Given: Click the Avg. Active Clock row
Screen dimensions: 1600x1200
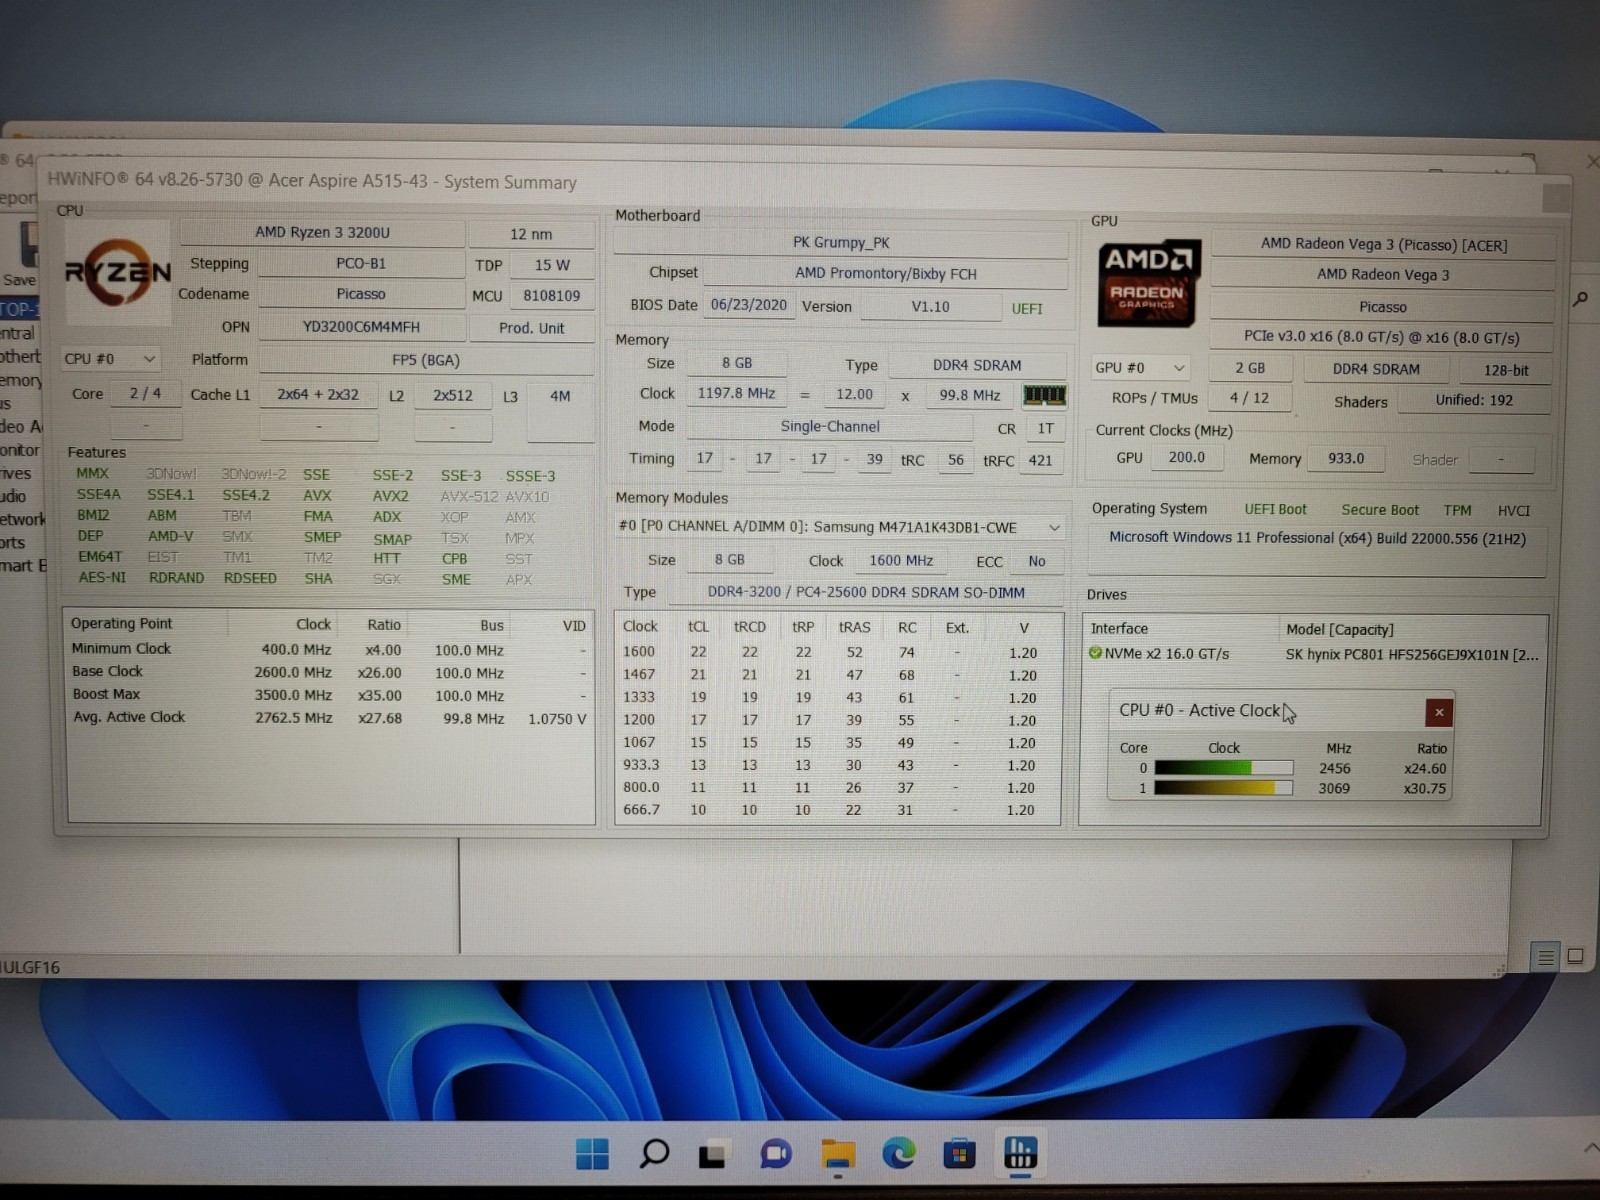Looking at the screenshot, I should coord(330,718).
